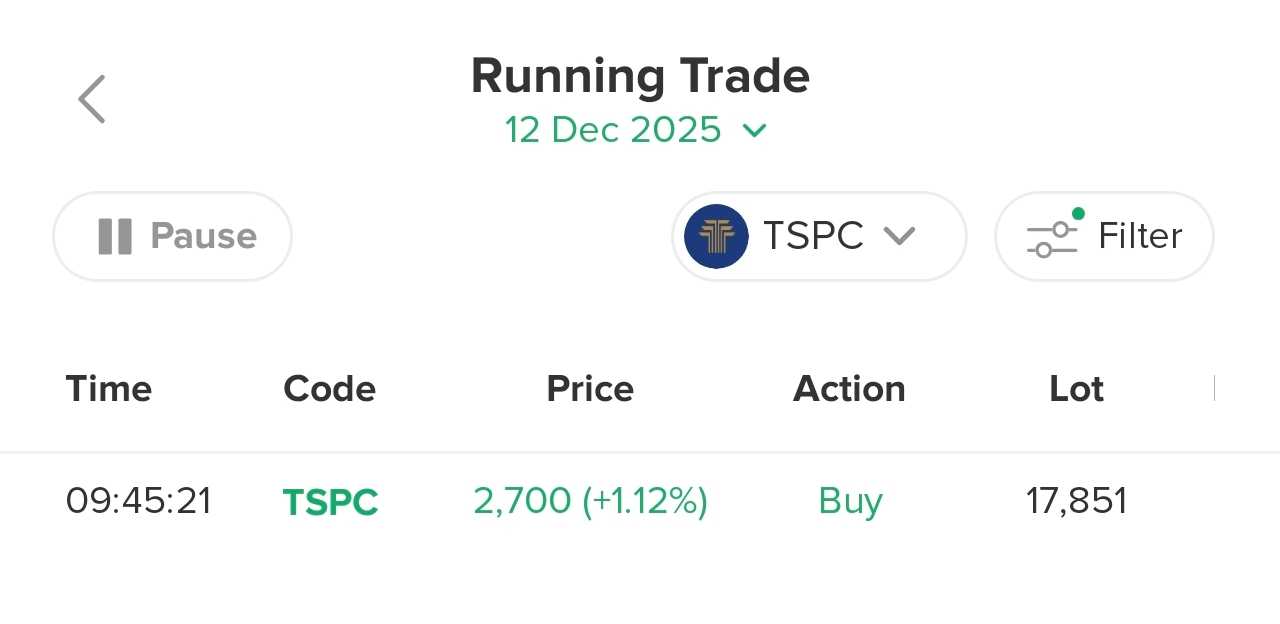Image resolution: width=1280 pixels, height=624 pixels.
Task: Tap the Filter sliders icon
Action: (x=1051, y=239)
